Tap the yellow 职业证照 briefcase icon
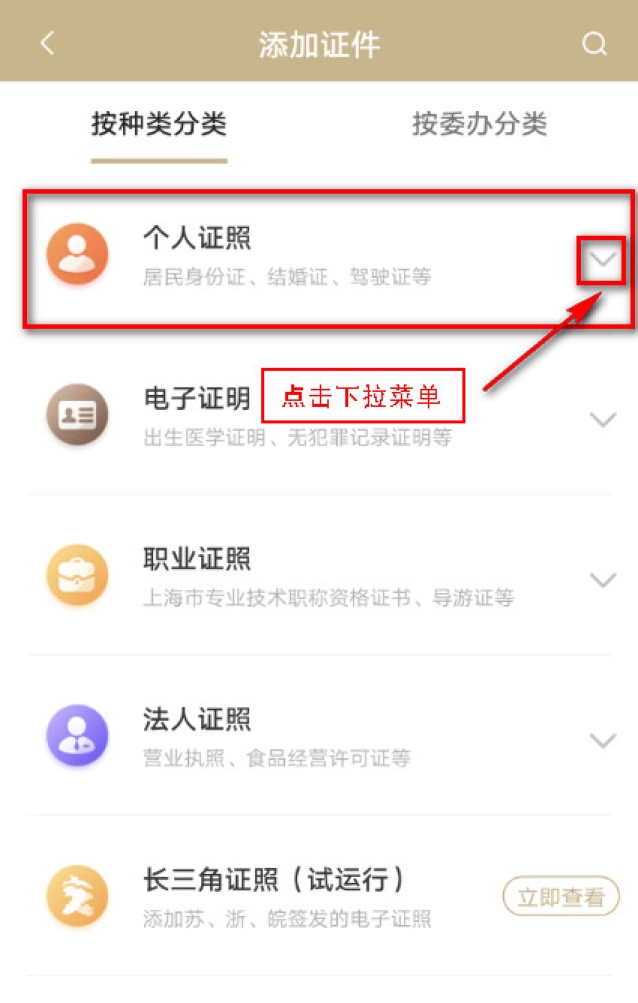Viewport: 638px width, 1003px height. pyautogui.click(x=77, y=575)
